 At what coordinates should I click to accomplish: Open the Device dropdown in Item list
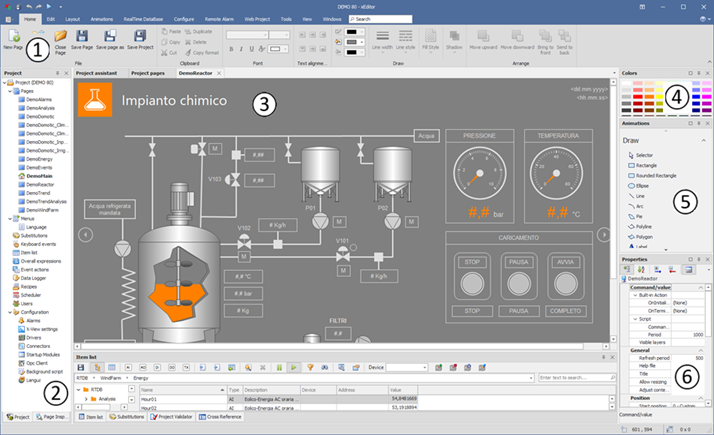[424, 367]
